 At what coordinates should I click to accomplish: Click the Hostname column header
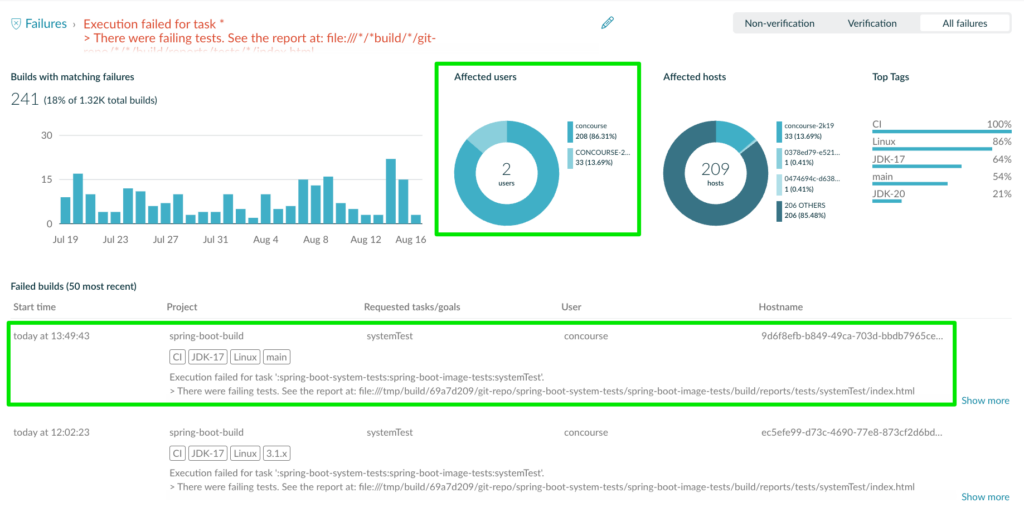click(780, 306)
